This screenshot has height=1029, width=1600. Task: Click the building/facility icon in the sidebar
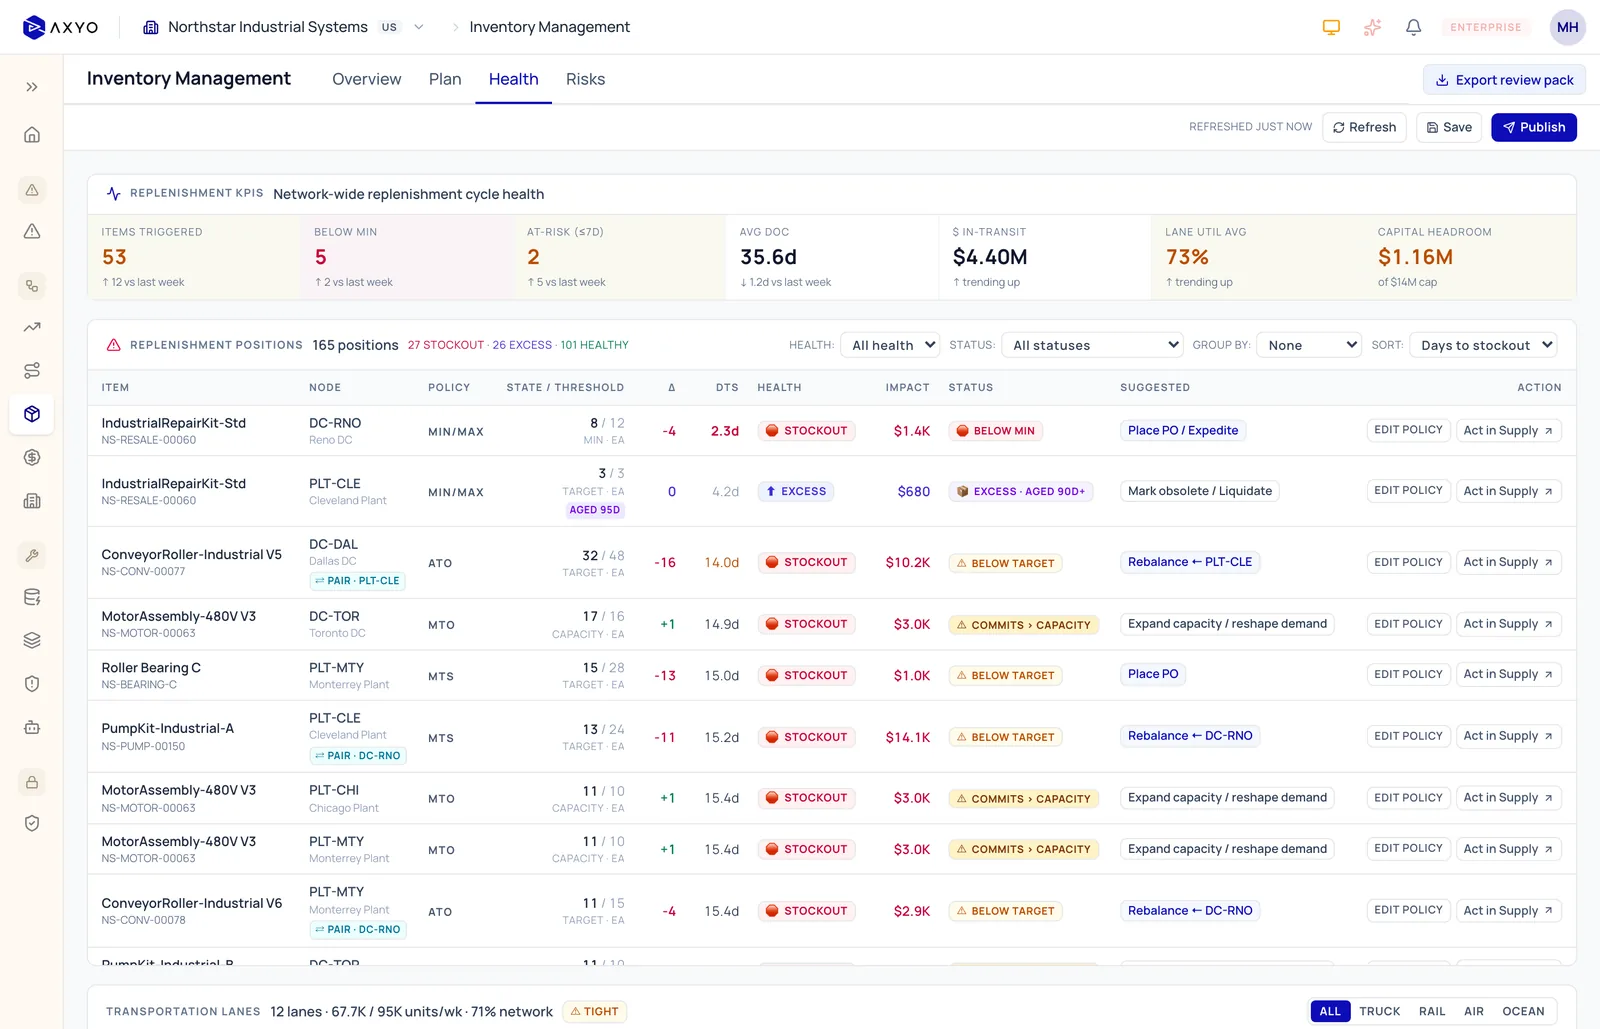(x=32, y=501)
